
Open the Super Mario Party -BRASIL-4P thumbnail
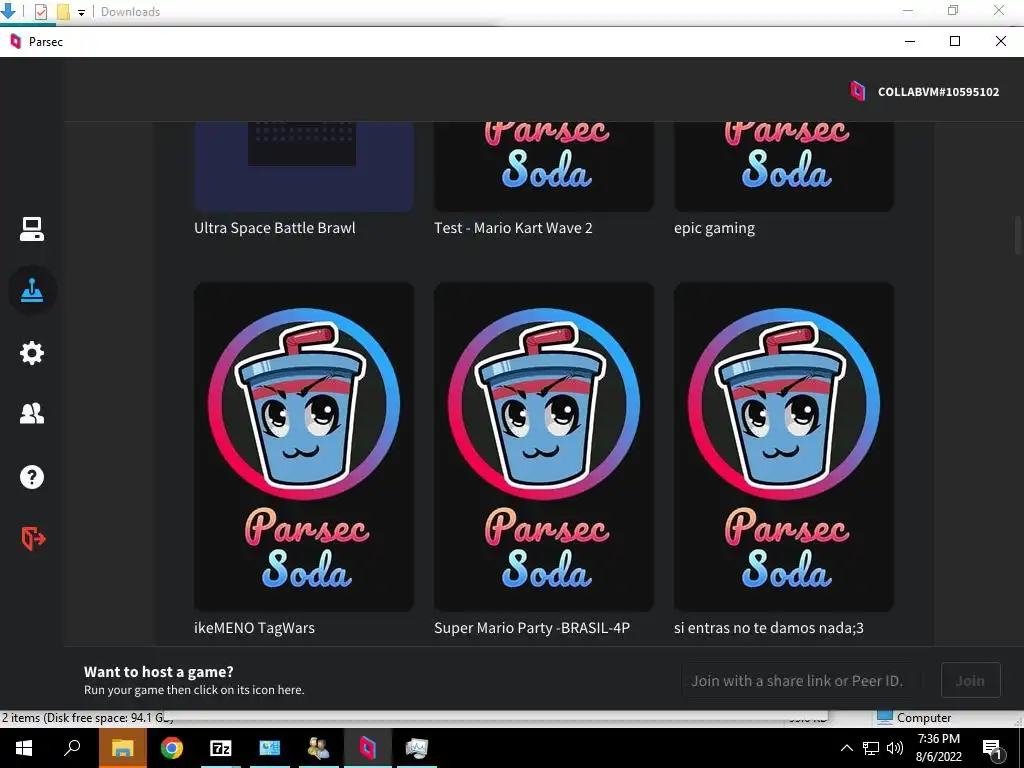(543, 447)
